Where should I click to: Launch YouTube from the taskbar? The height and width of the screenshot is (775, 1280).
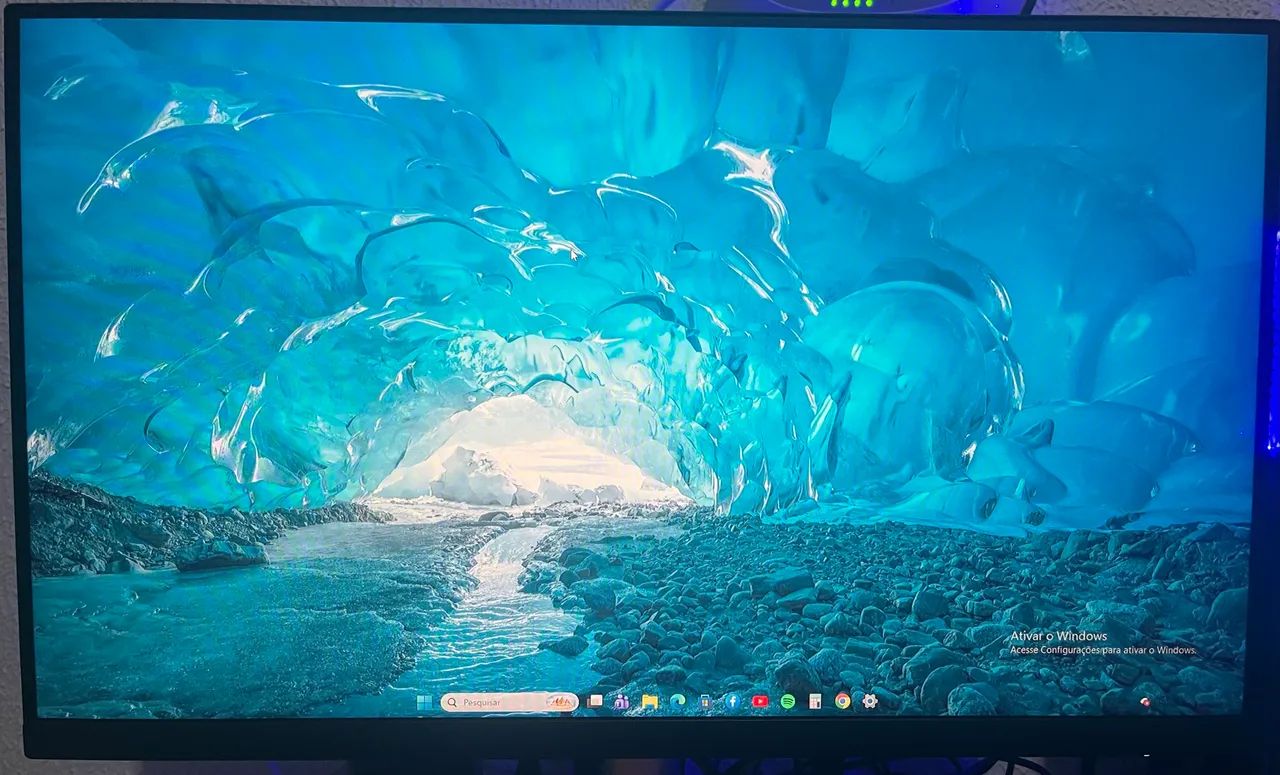pyautogui.click(x=760, y=701)
